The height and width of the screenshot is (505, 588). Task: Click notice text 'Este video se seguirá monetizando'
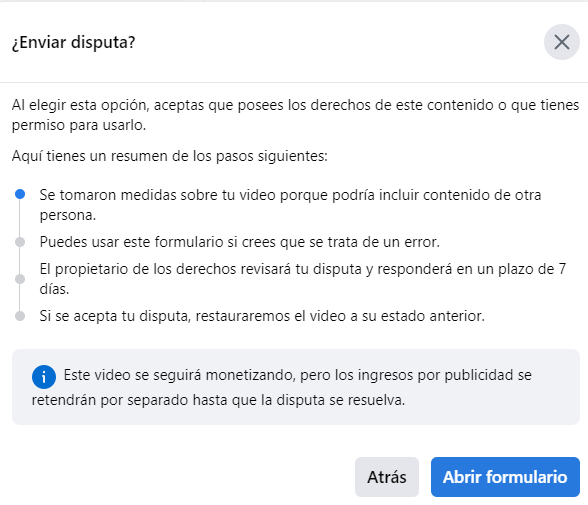[179, 375]
